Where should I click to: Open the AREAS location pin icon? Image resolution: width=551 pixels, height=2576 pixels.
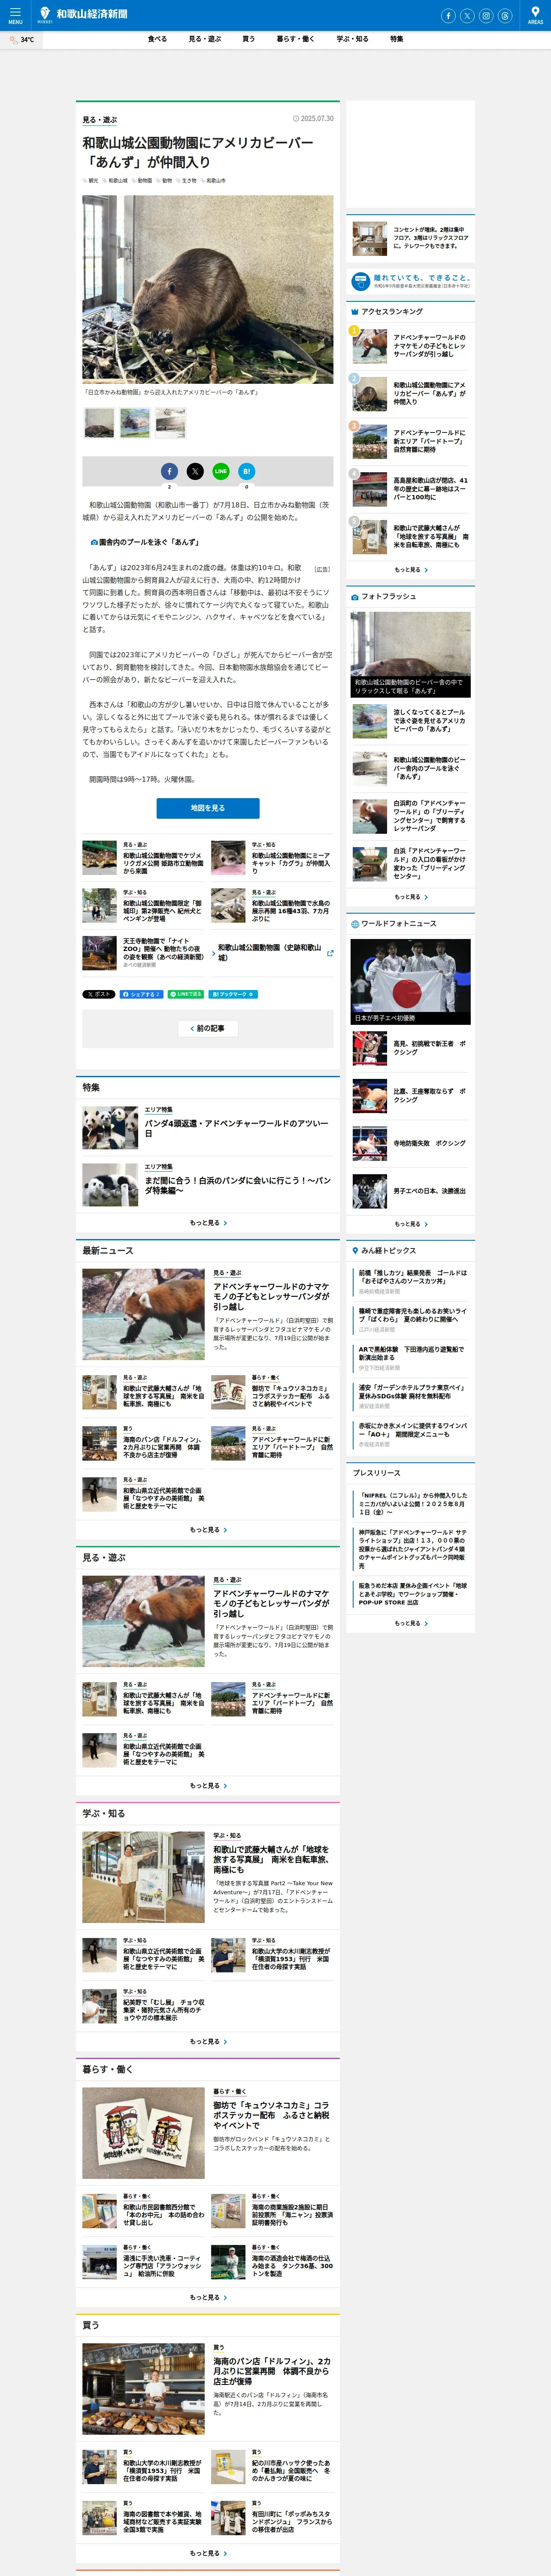535,15
